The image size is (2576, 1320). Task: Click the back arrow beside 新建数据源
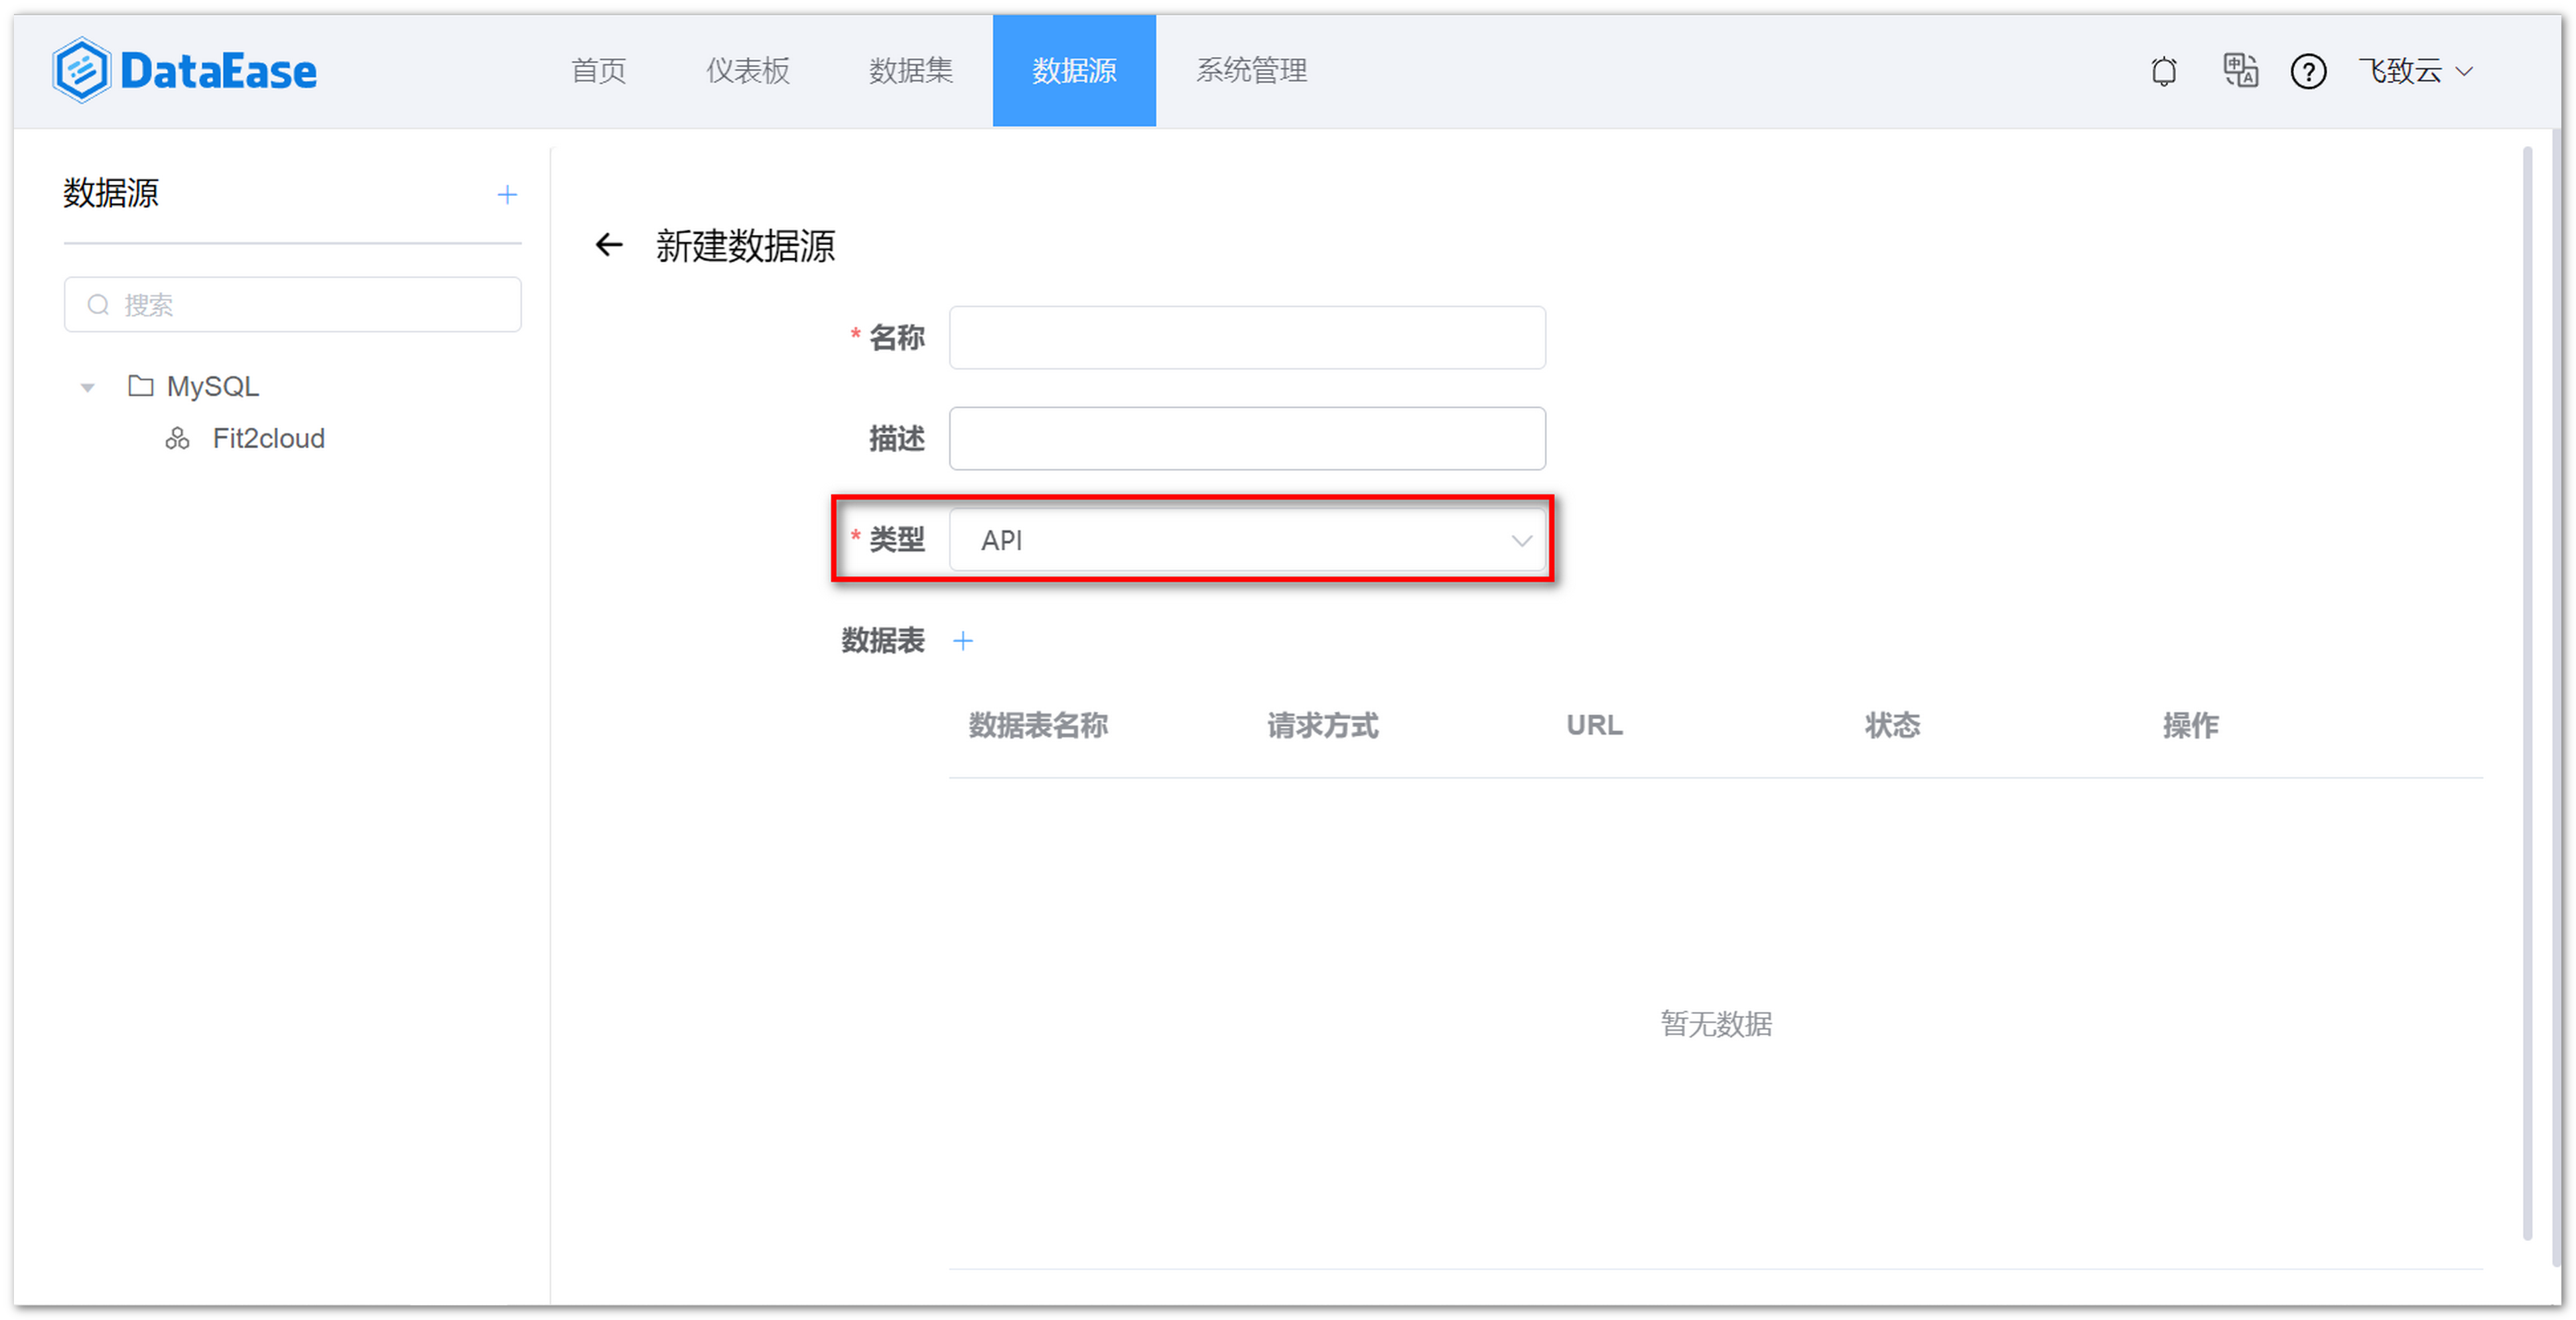[610, 245]
